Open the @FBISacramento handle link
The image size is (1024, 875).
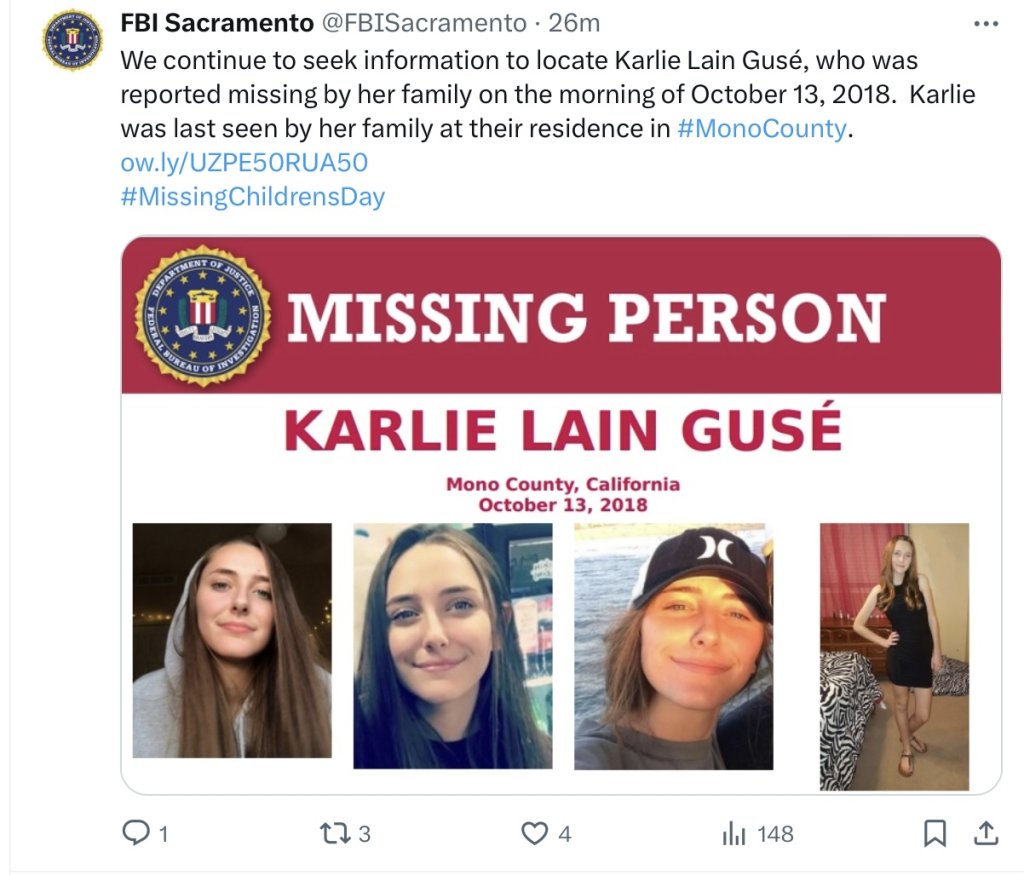tap(424, 23)
